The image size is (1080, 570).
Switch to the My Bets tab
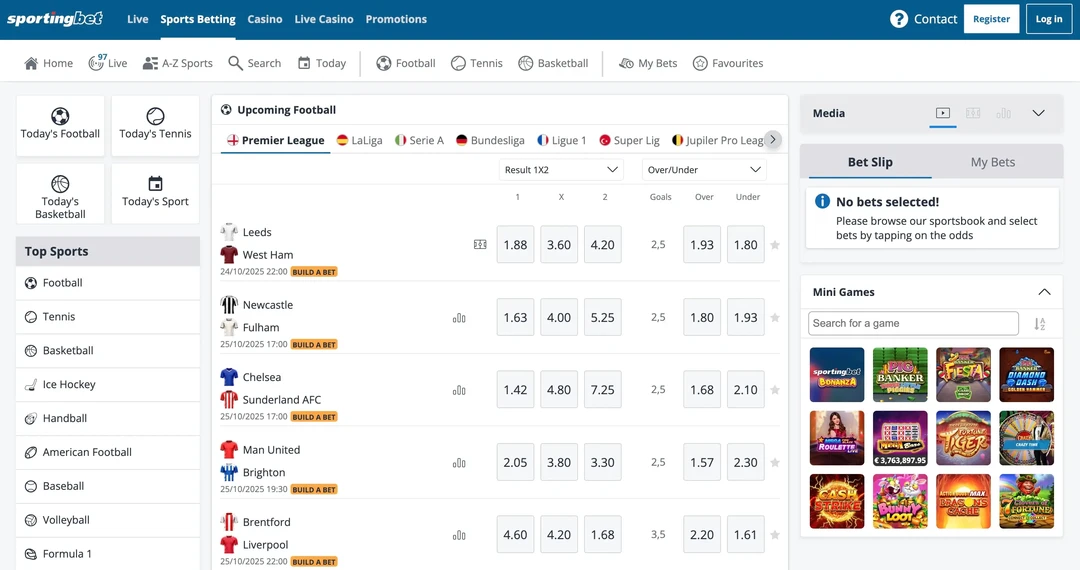click(x=992, y=162)
